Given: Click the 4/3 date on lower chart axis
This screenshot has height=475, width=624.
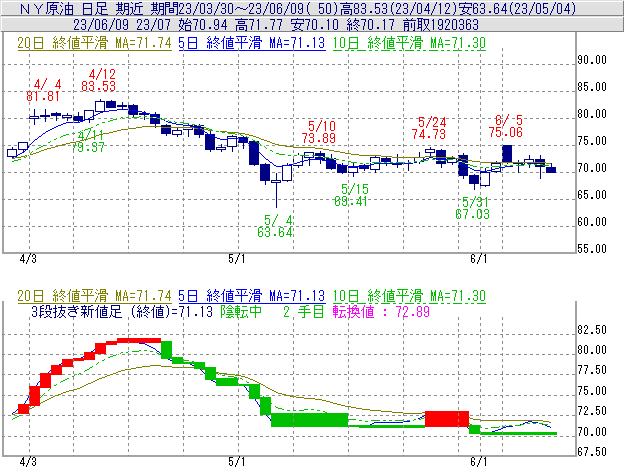Looking at the screenshot, I should coord(28,462).
